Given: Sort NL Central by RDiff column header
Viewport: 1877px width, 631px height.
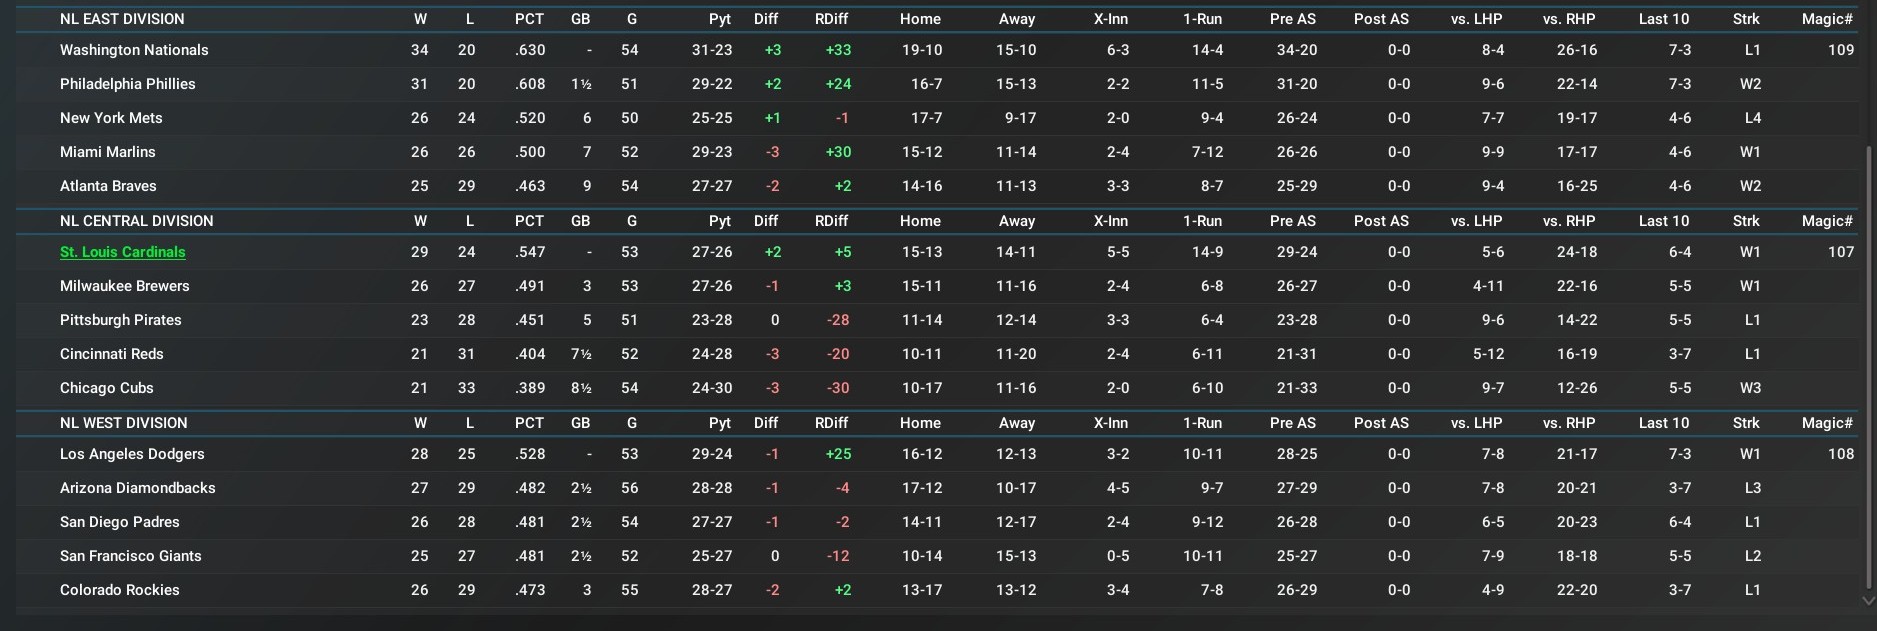Looking at the screenshot, I should (x=831, y=221).
